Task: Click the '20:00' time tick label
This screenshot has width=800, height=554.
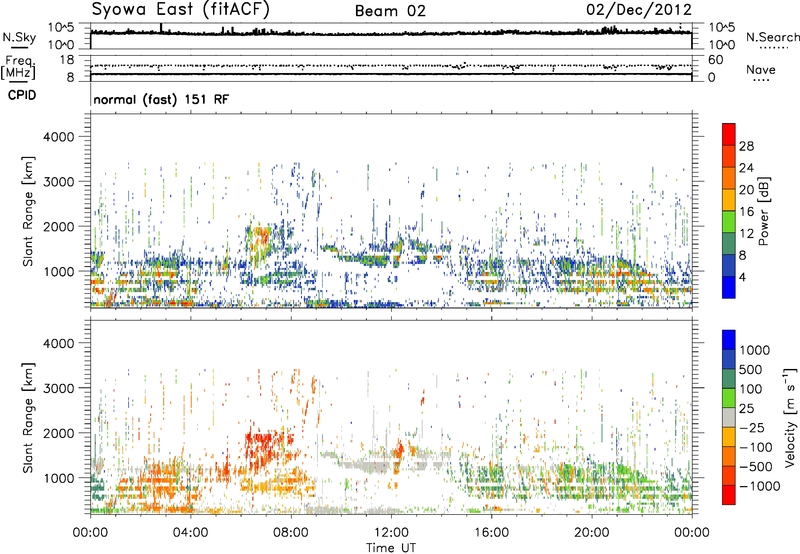Action: click(x=591, y=533)
